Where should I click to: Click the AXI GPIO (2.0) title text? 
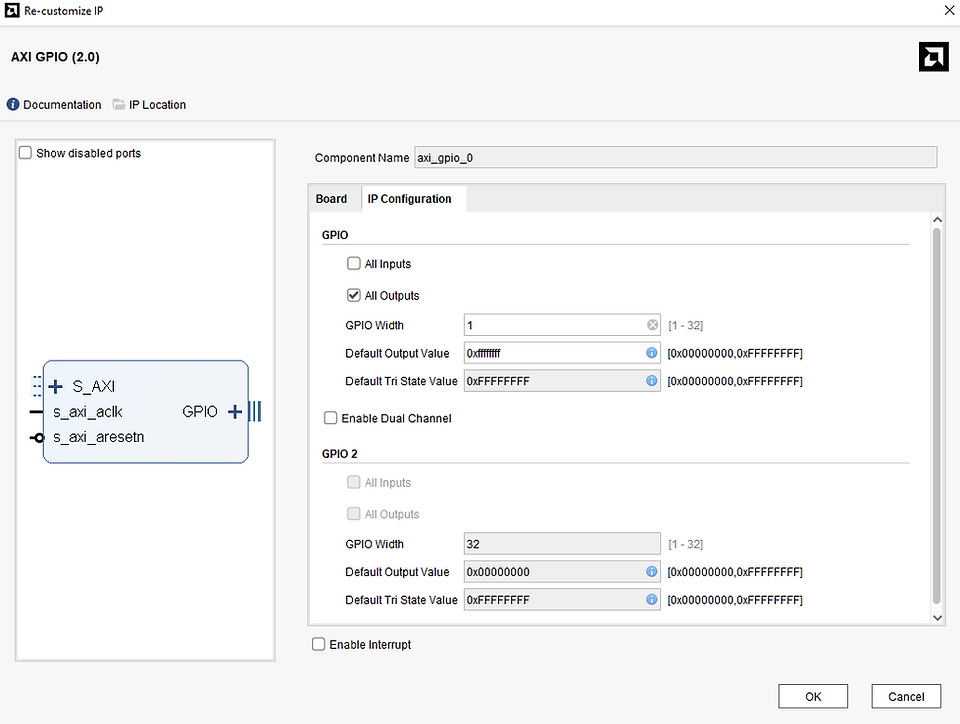(x=55, y=57)
